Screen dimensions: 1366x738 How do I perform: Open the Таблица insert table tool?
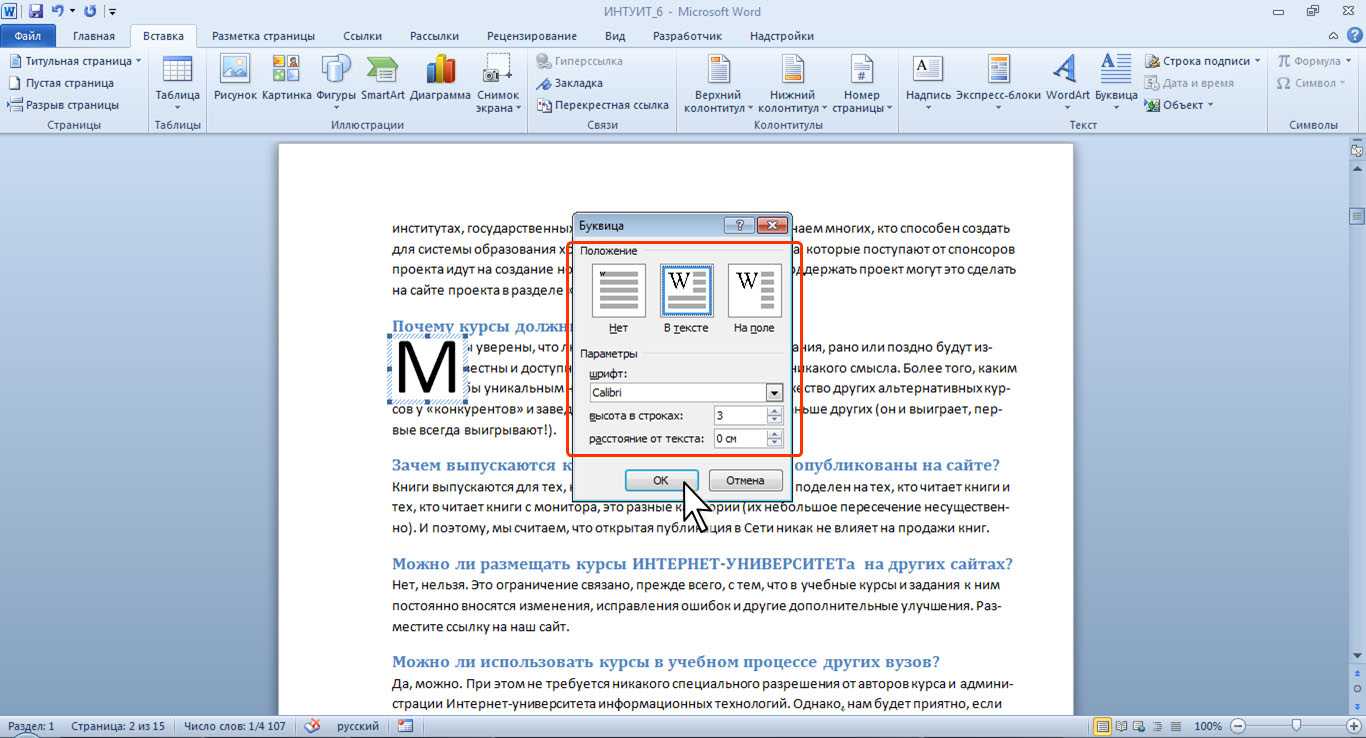tap(177, 82)
